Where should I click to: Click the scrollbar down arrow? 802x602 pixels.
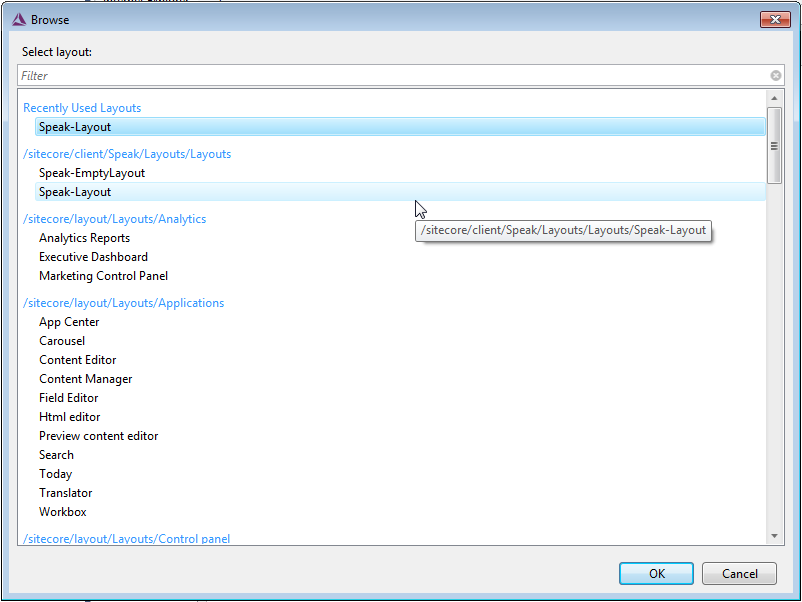pos(774,536)
